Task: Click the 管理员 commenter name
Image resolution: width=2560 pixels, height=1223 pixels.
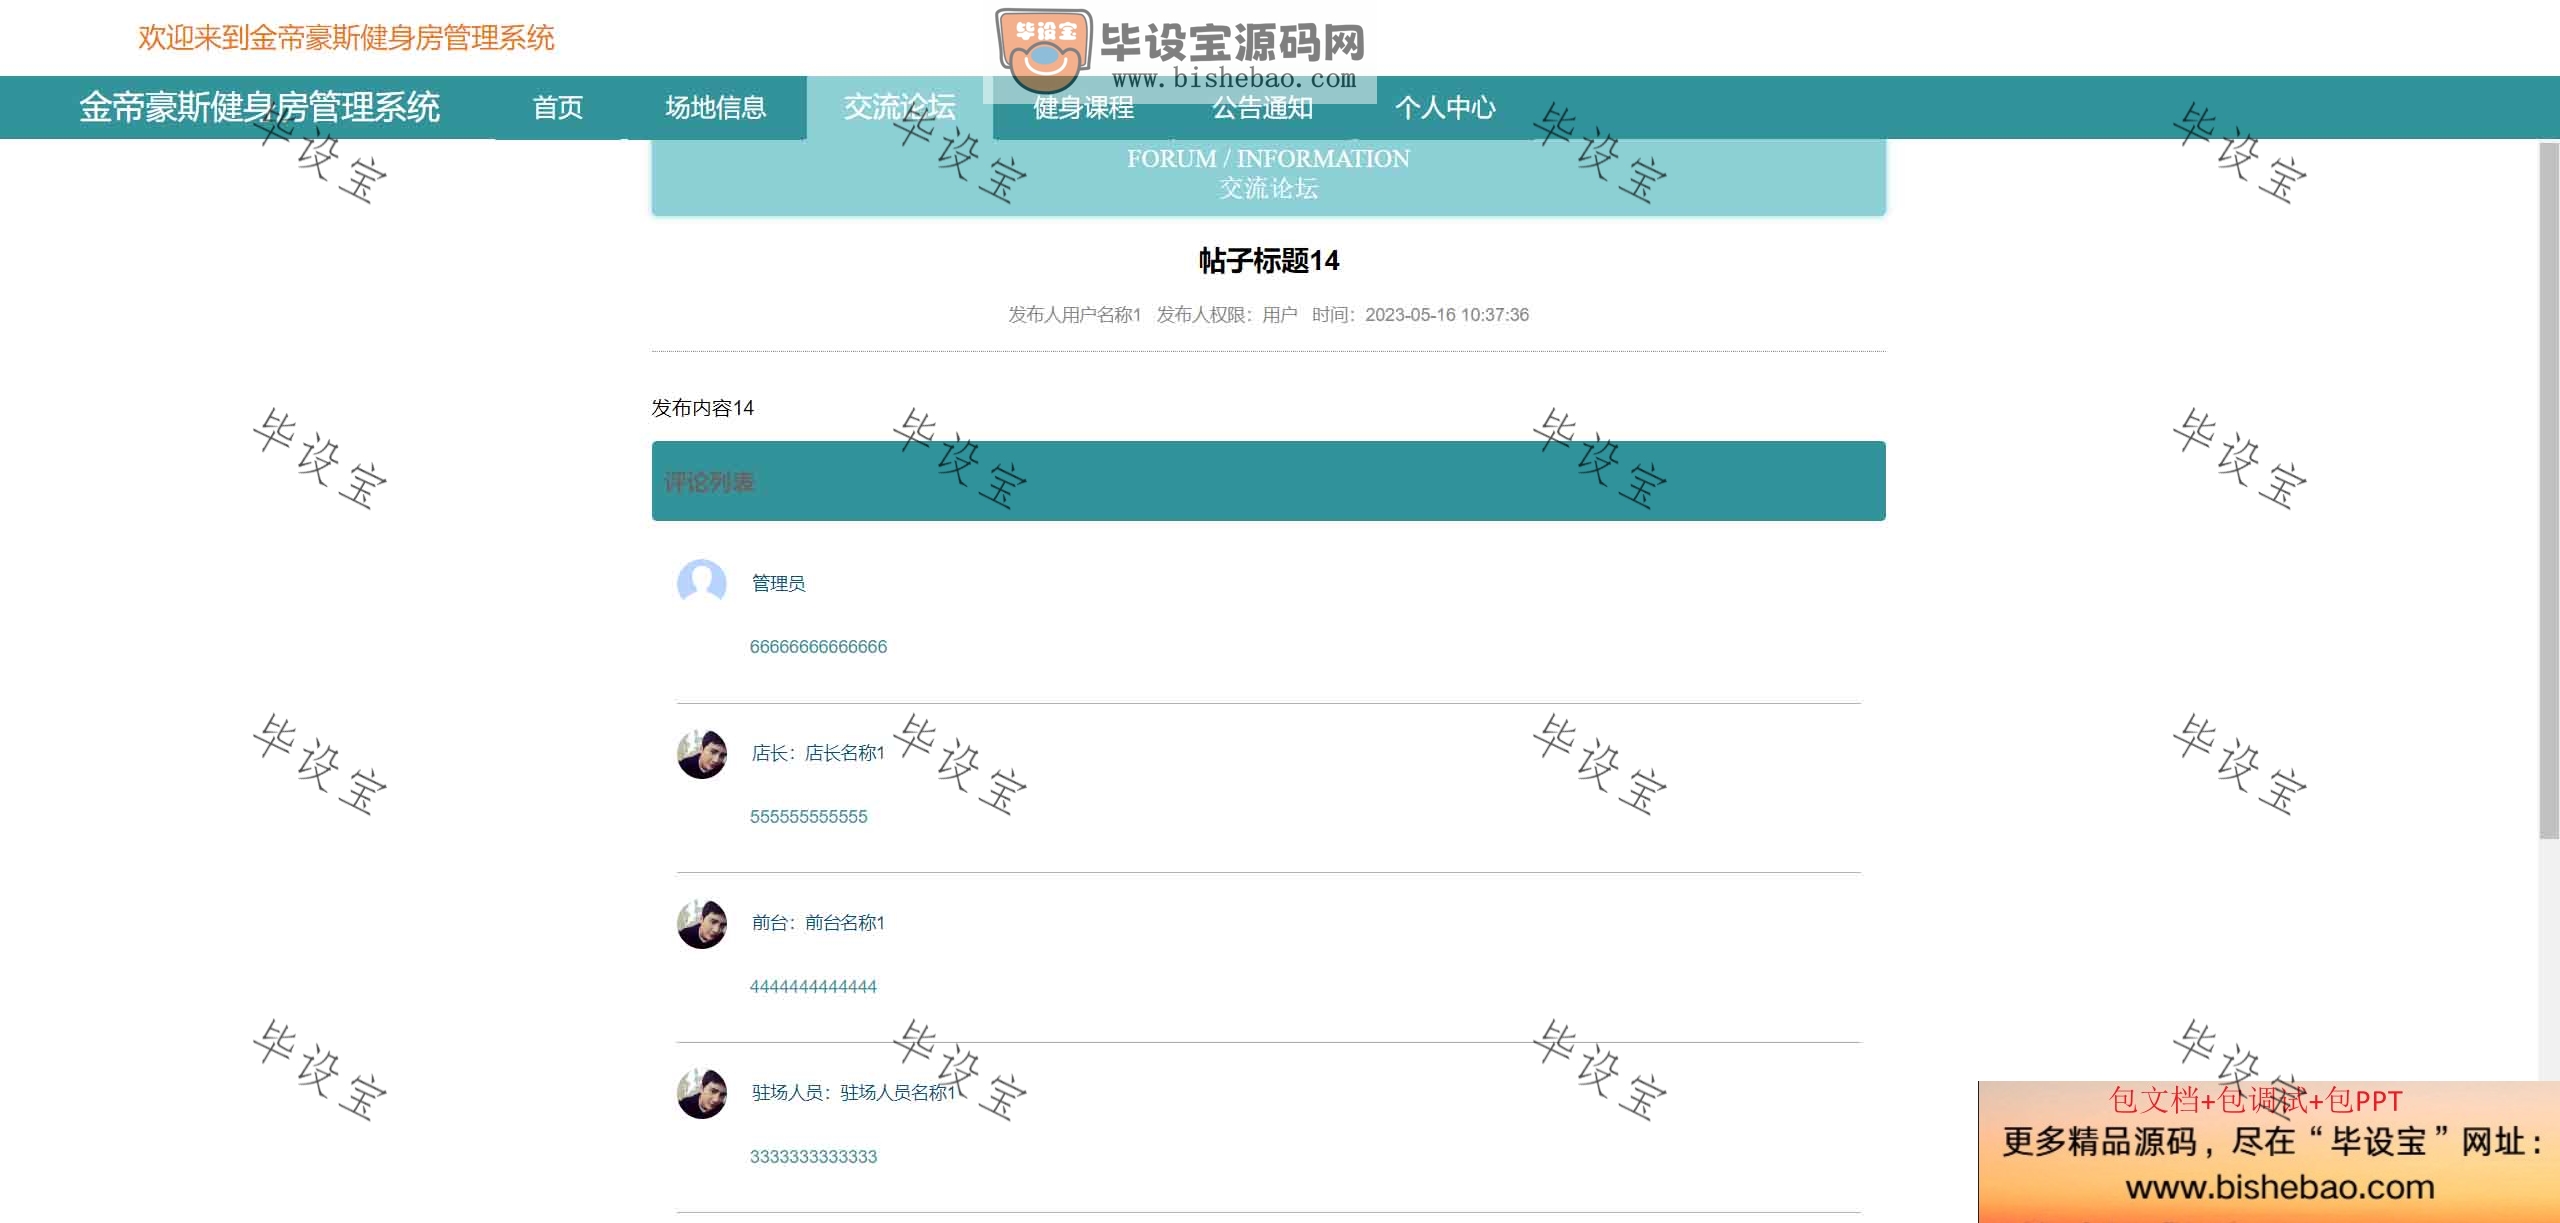Action: click(778, 583)
